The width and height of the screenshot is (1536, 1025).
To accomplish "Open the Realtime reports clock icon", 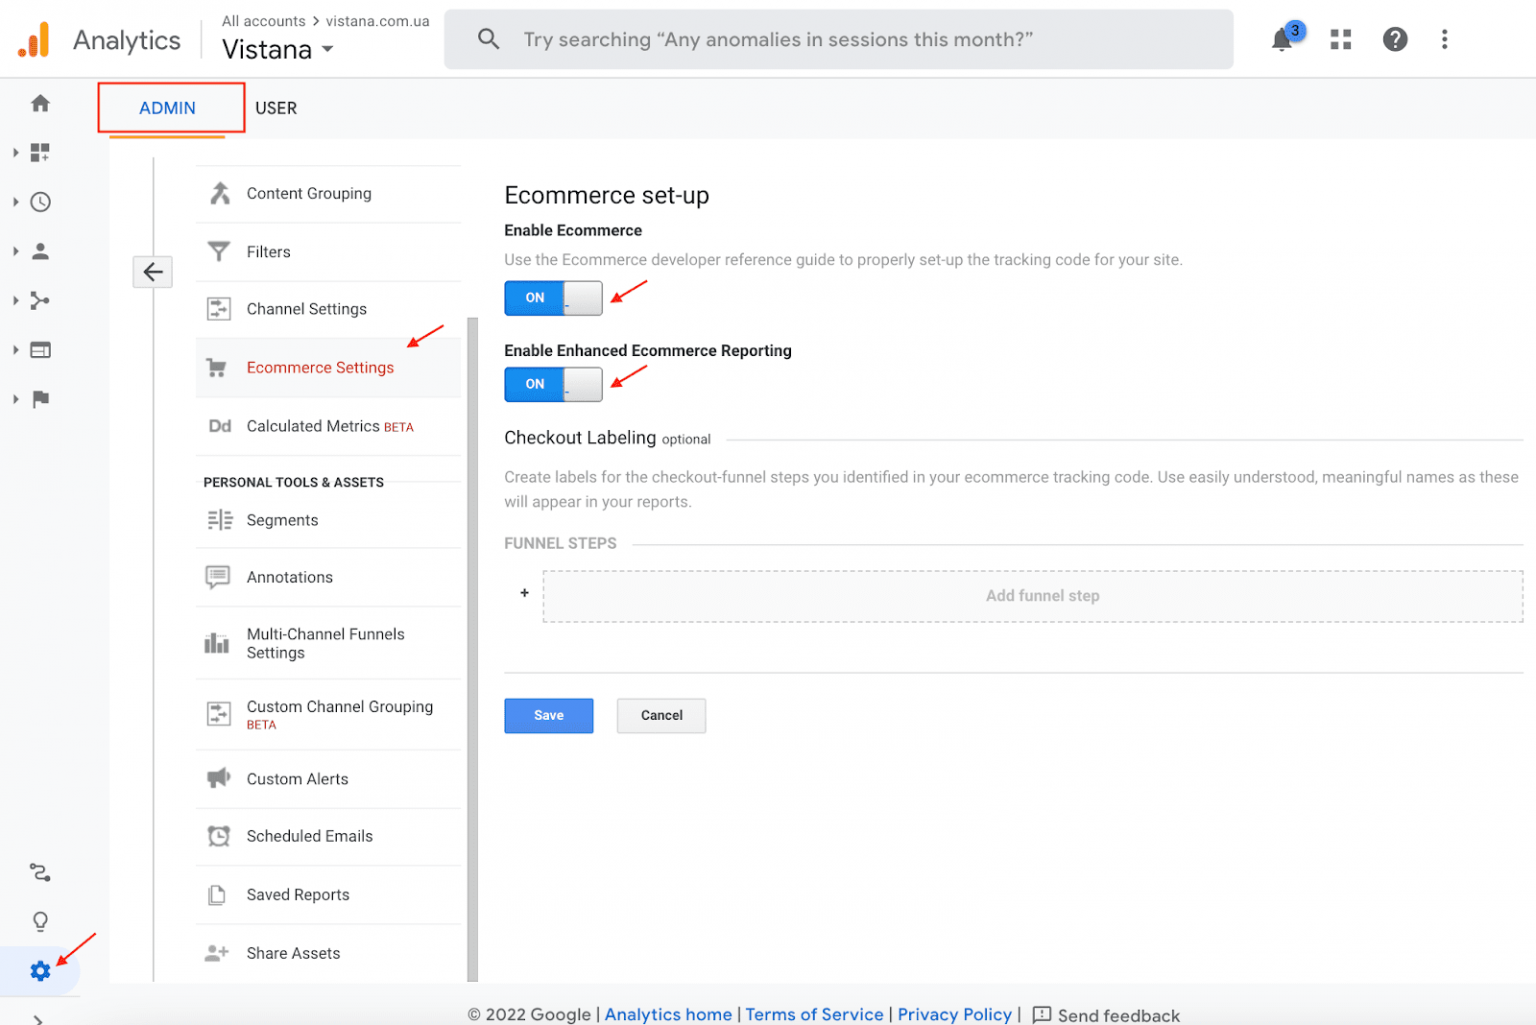I will pyautogui.click(x=40, y=201).
